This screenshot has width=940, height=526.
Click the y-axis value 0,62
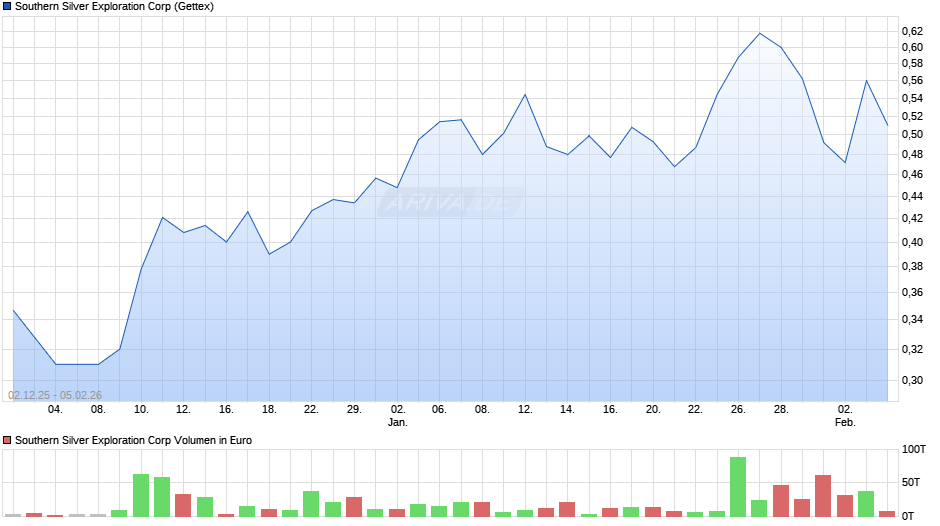pos(912,31)
